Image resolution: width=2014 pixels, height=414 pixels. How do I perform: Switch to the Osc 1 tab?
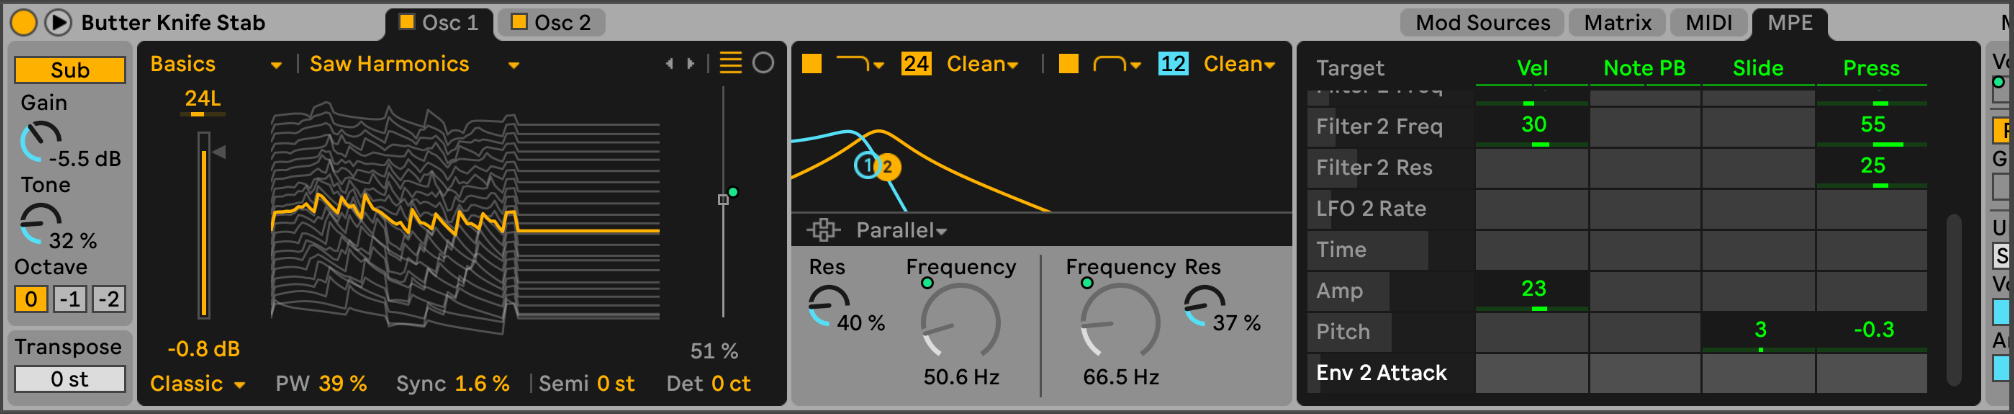[x=440, y=22]
